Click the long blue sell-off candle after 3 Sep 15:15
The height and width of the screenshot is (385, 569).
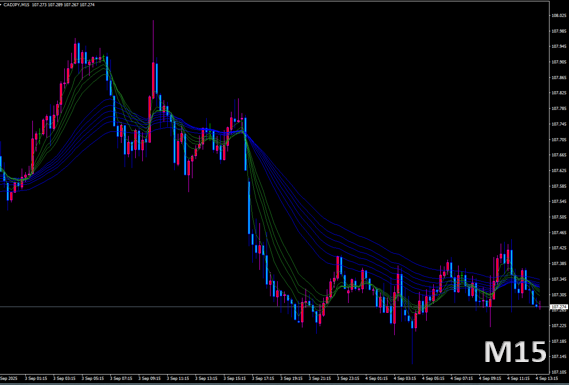[x=249, y=208]
